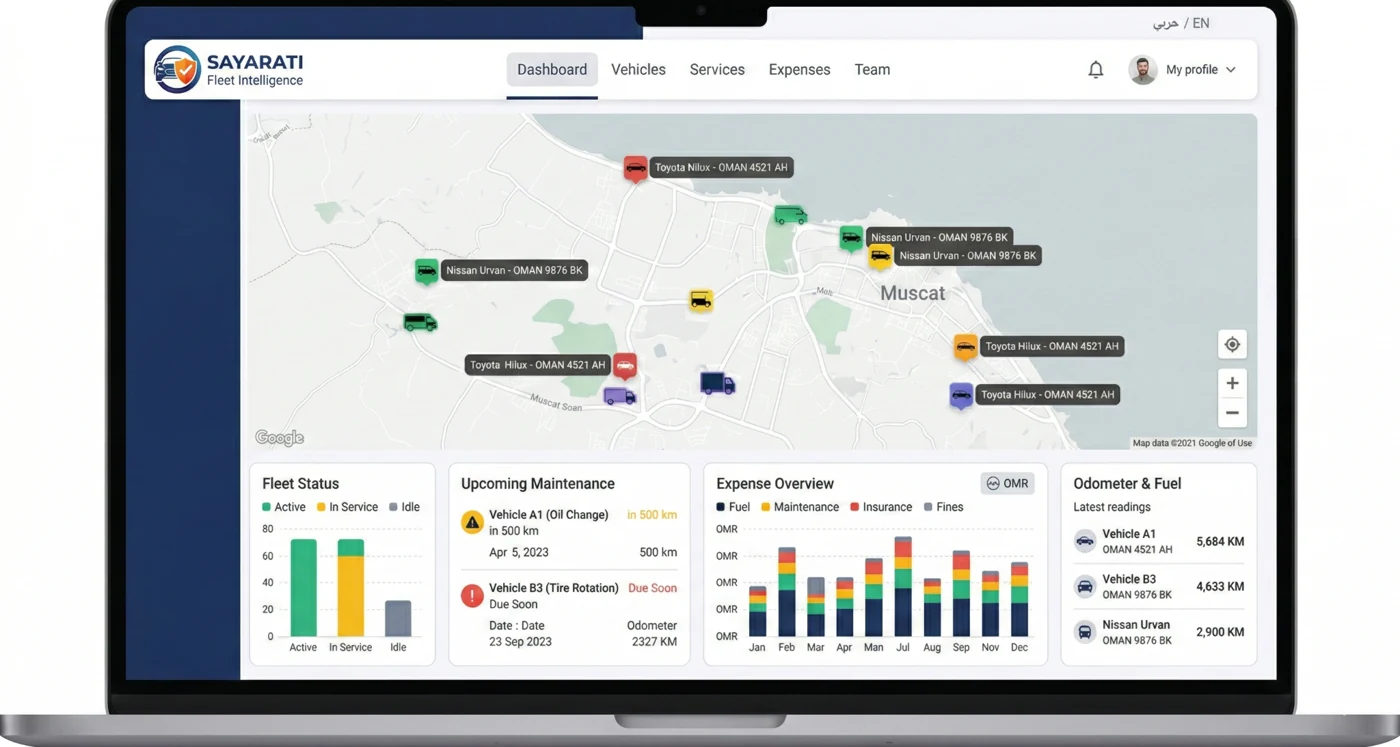Zoom out of the map
This screenshot has width=1400, height=747.
coord(1232,412)
